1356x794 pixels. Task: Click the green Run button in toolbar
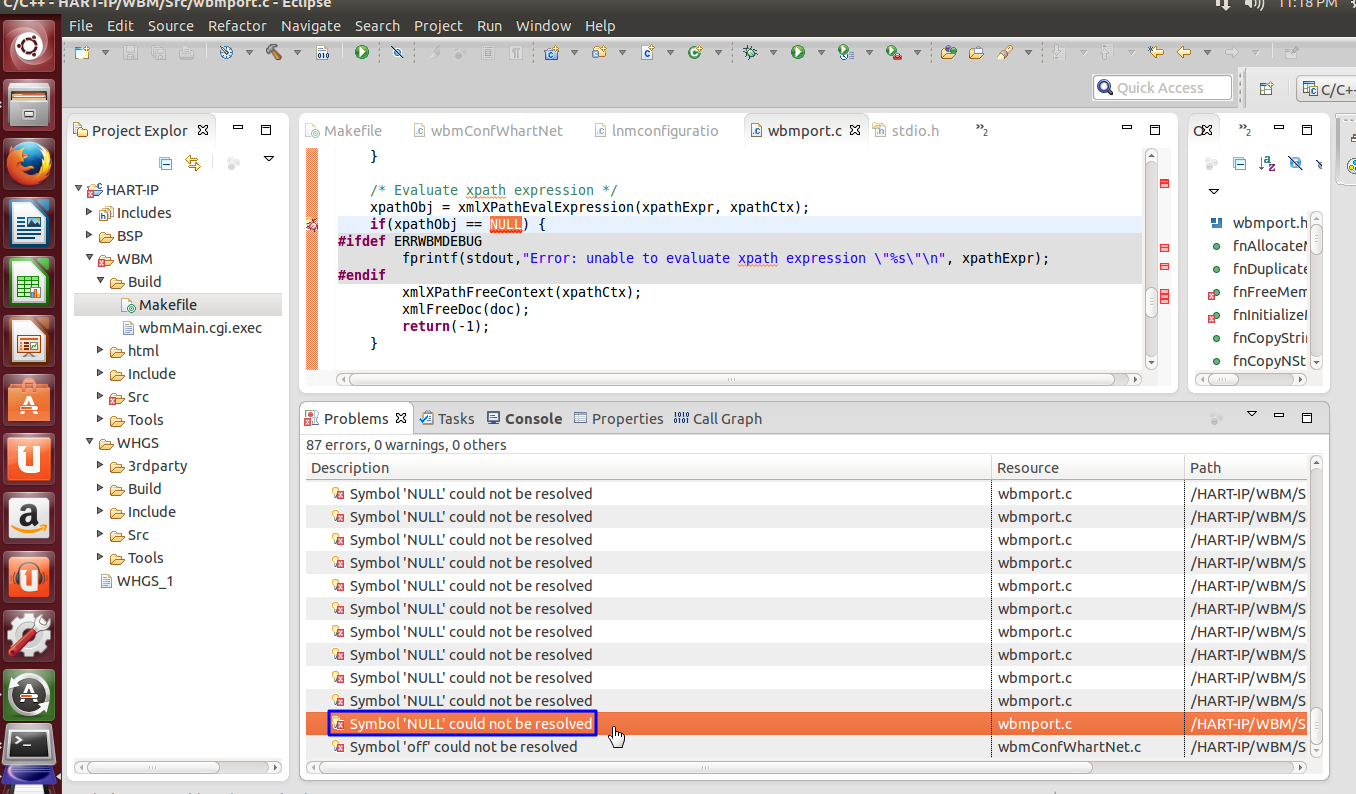point(797,52)
